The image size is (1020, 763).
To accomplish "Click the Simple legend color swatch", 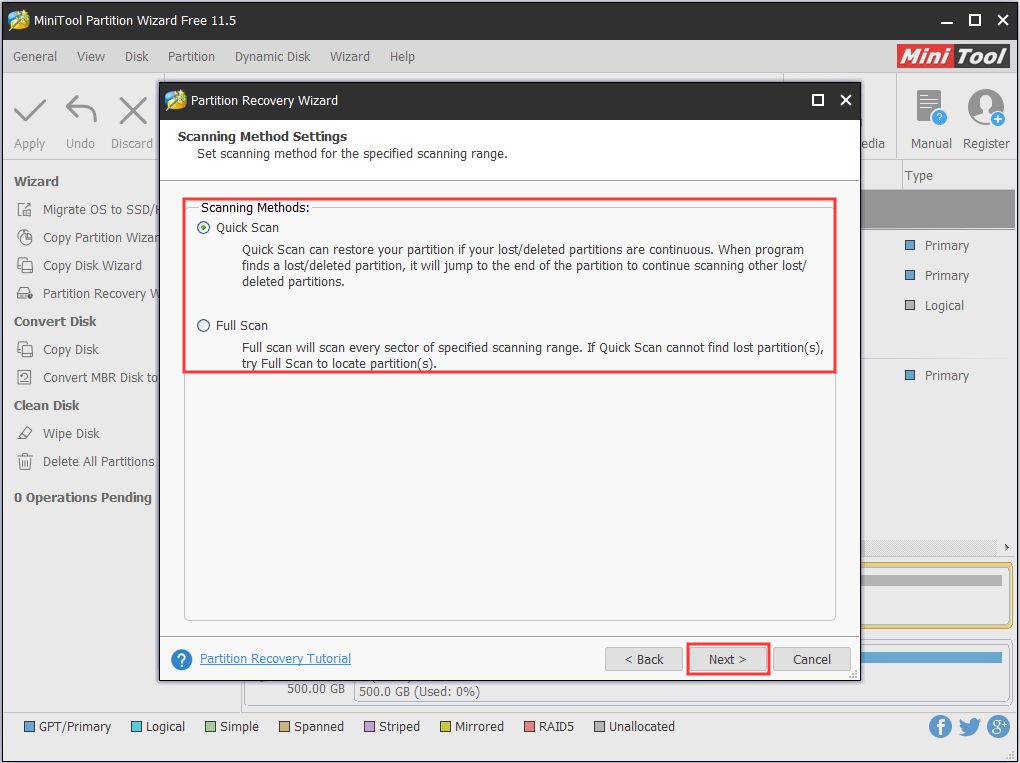I will [x=211, y=727].
